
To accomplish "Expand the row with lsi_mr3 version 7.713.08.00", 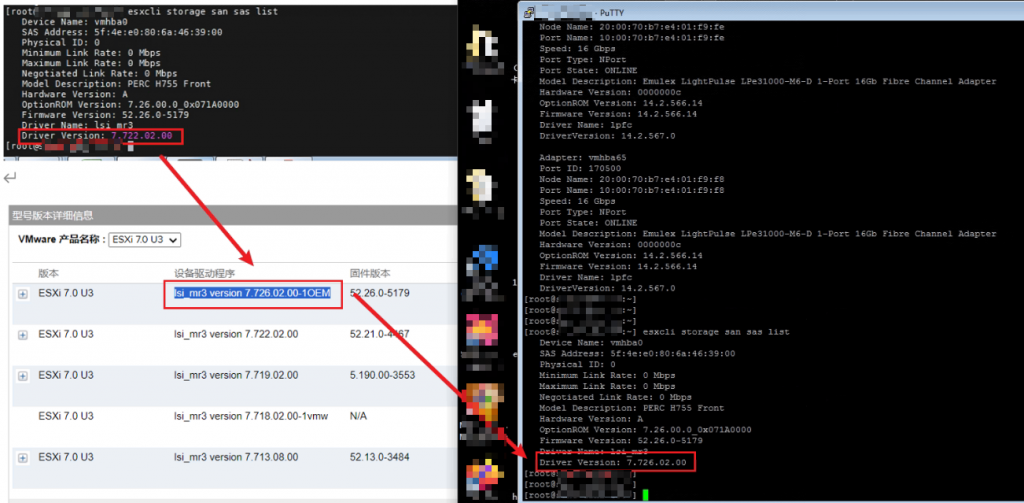I will coord(23,458).
